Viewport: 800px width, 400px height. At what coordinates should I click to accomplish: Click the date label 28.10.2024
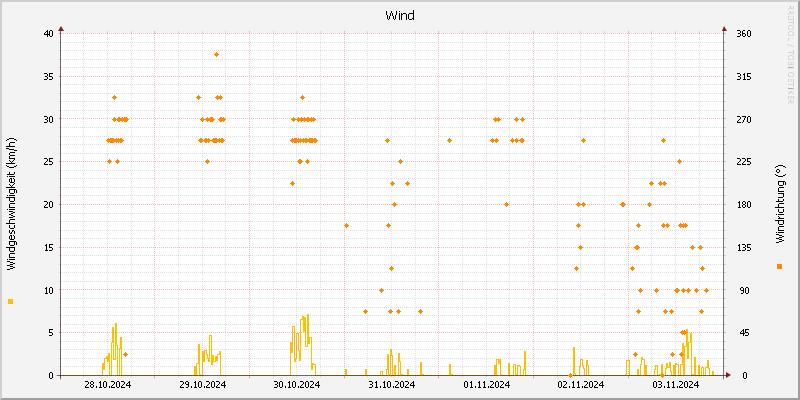click(108, 385)
